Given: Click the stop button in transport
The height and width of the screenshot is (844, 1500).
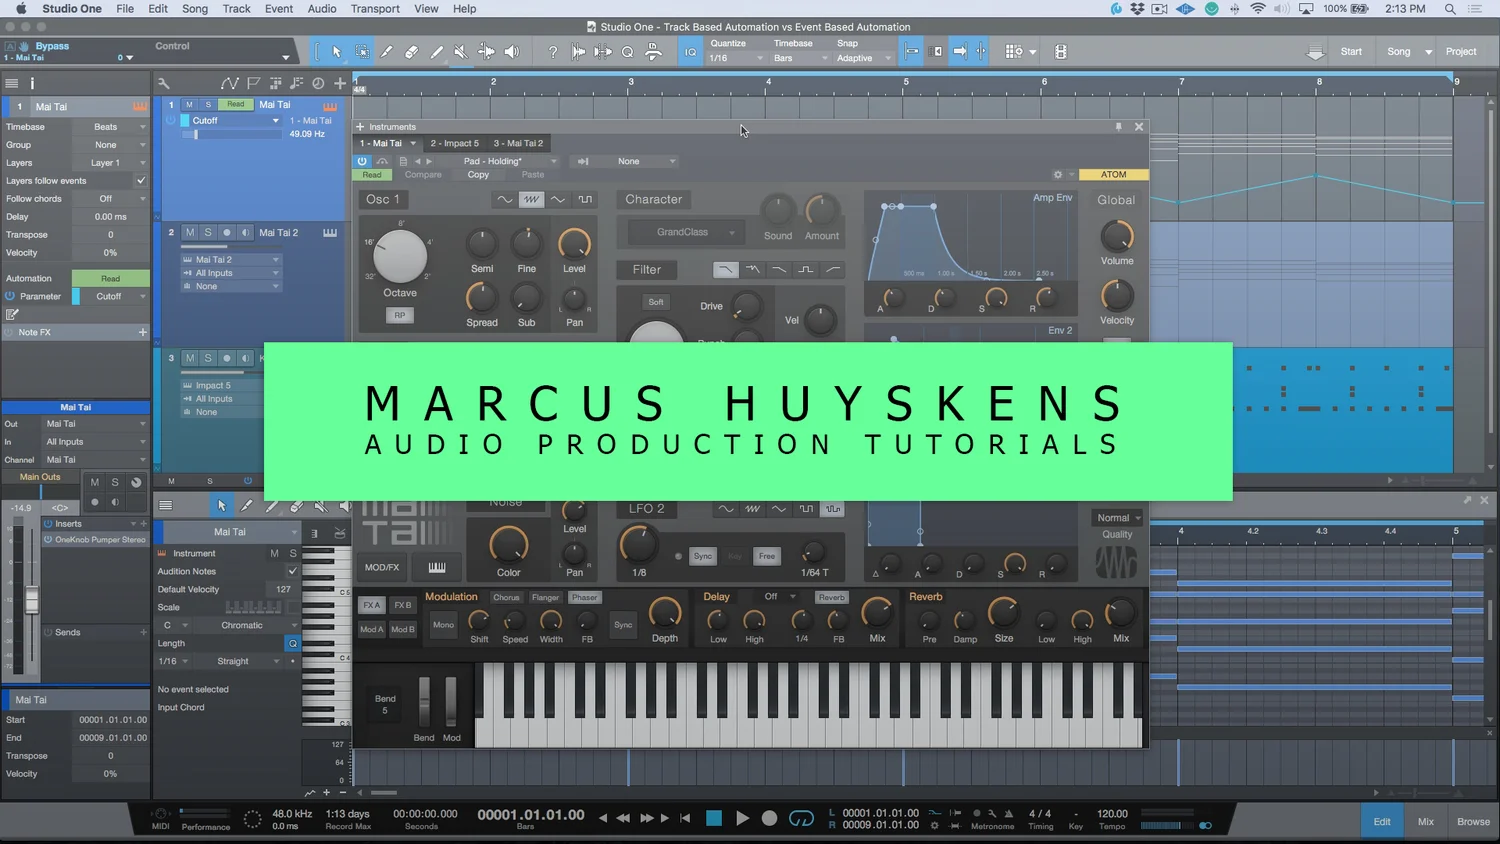Looking at the screenshot, I should tap(714, 818).
